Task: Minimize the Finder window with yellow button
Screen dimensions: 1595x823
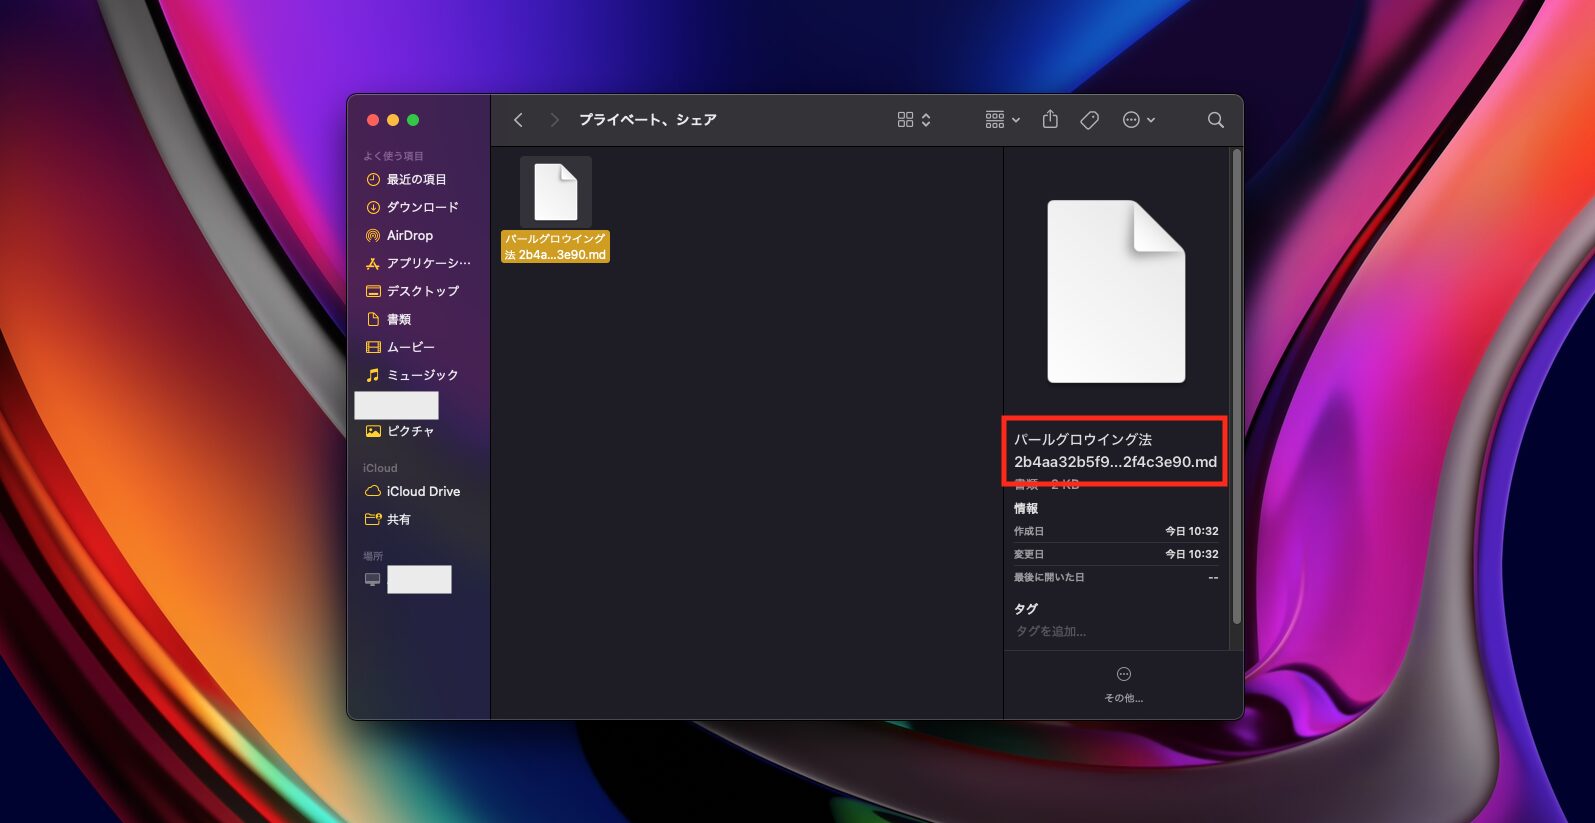Action: [x=393, y=120]
